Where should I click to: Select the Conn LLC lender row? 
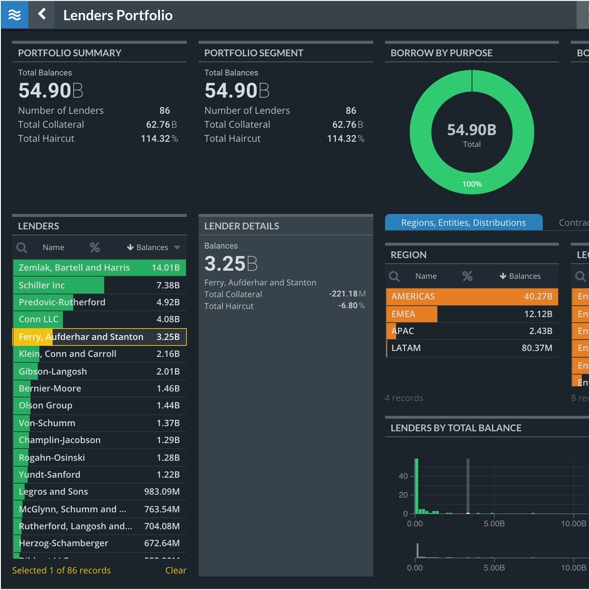[99, 319]
